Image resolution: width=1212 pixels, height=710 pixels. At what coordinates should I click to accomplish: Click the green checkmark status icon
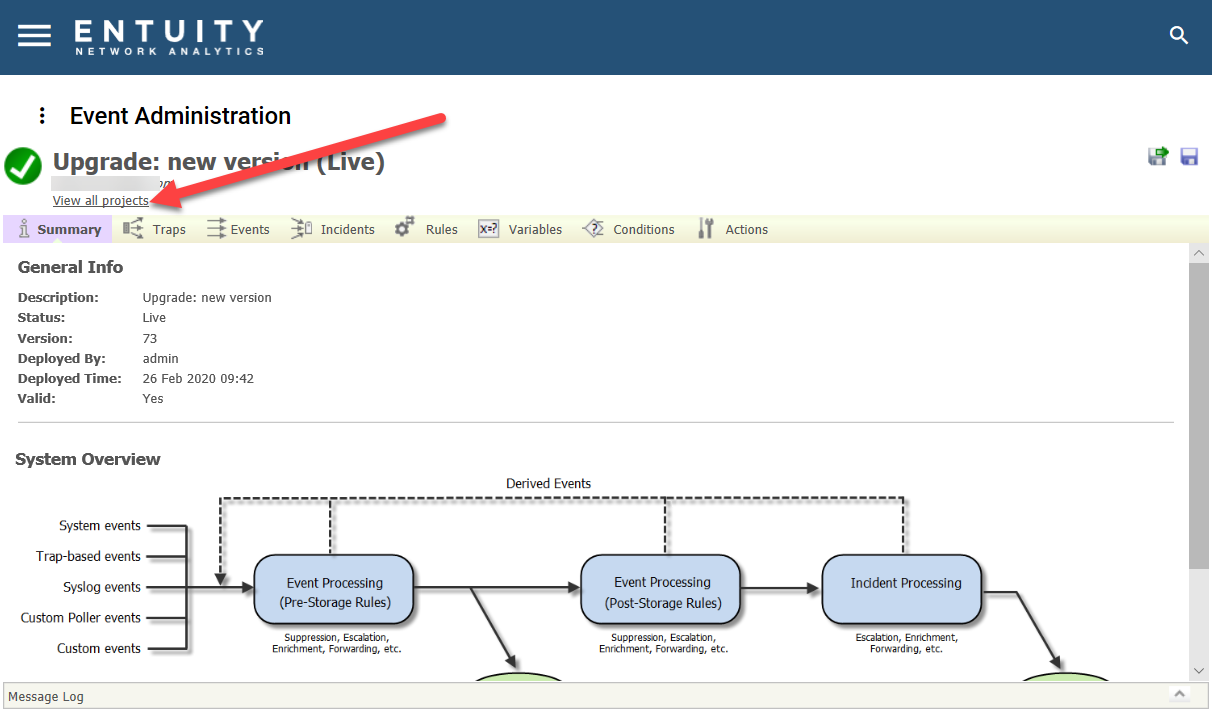tap(22, 166)
